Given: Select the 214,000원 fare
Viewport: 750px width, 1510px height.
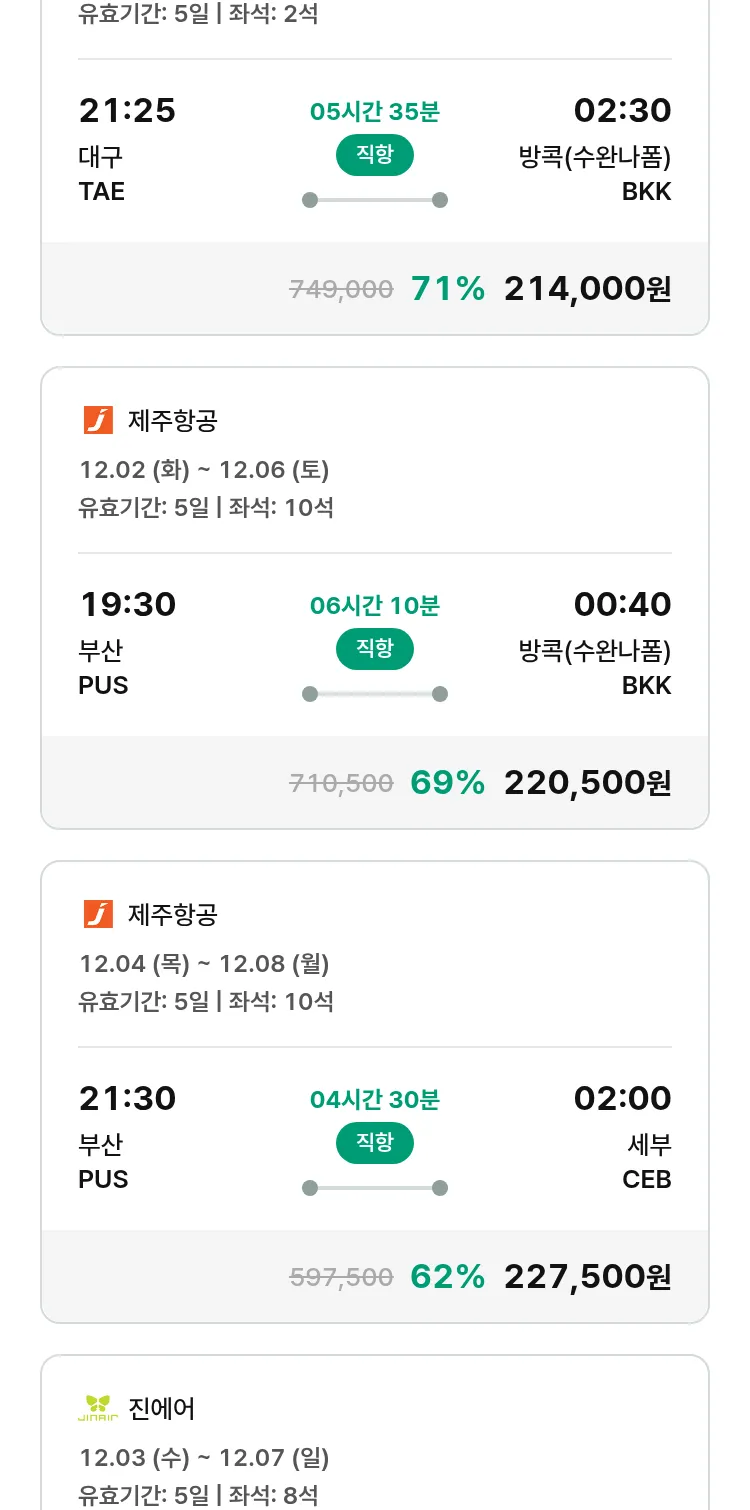Looking at the screenshot, I should 587,289.
